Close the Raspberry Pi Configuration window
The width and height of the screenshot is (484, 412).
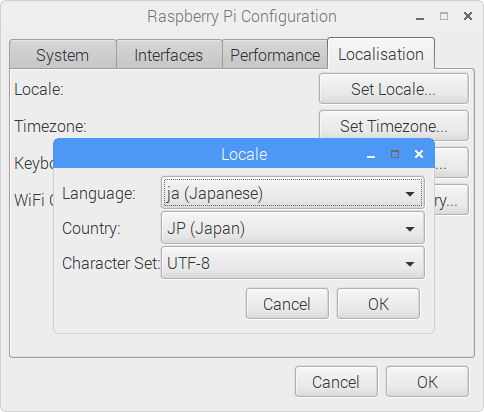tap(468, 16)
